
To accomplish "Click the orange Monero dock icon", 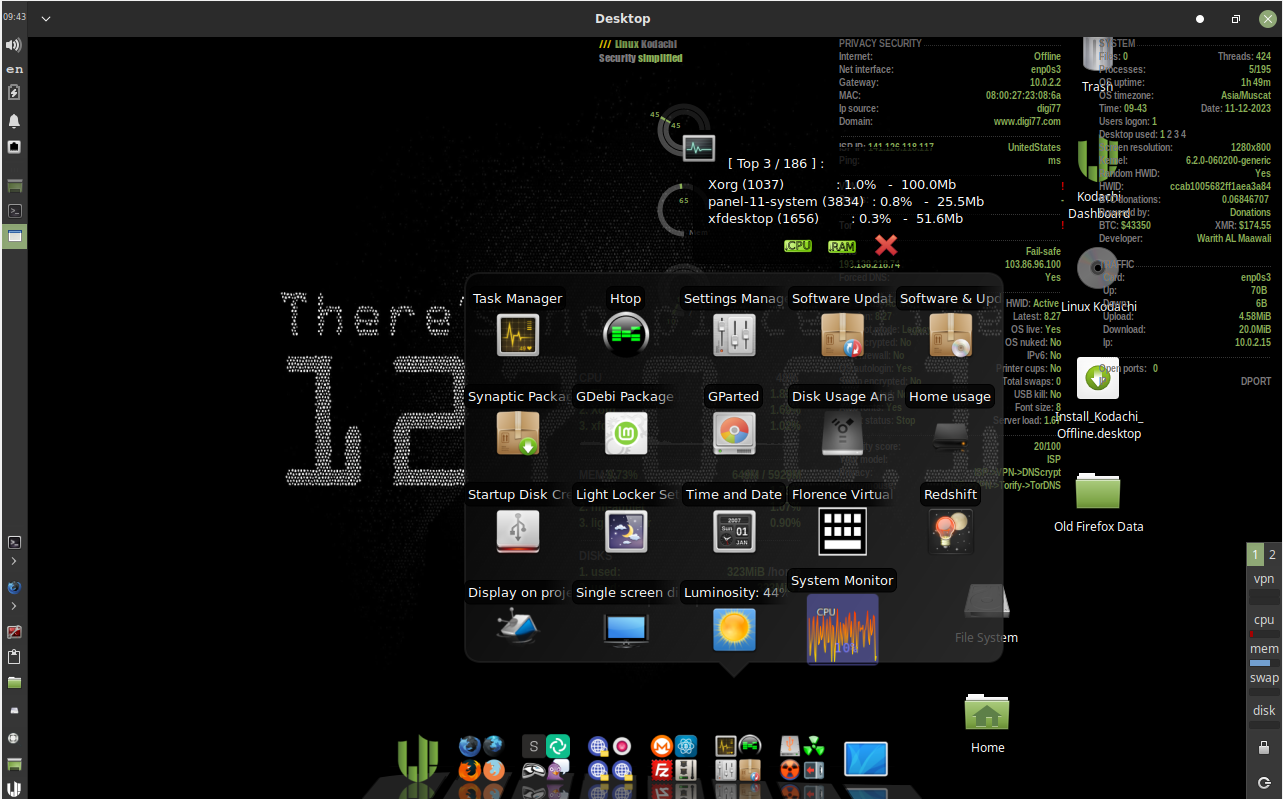I will click(661, 746).
